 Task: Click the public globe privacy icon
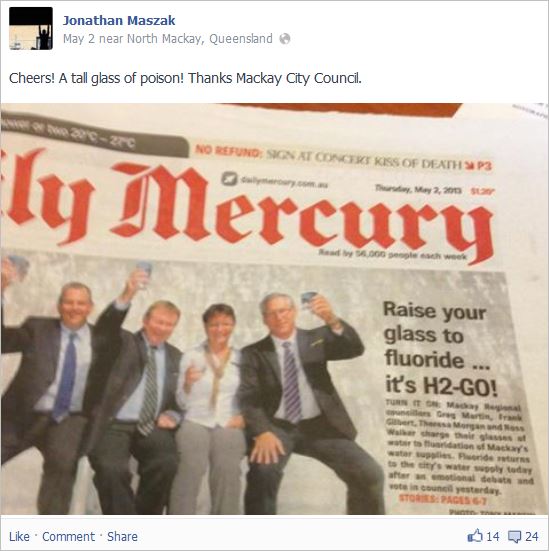tap(285, 39)
